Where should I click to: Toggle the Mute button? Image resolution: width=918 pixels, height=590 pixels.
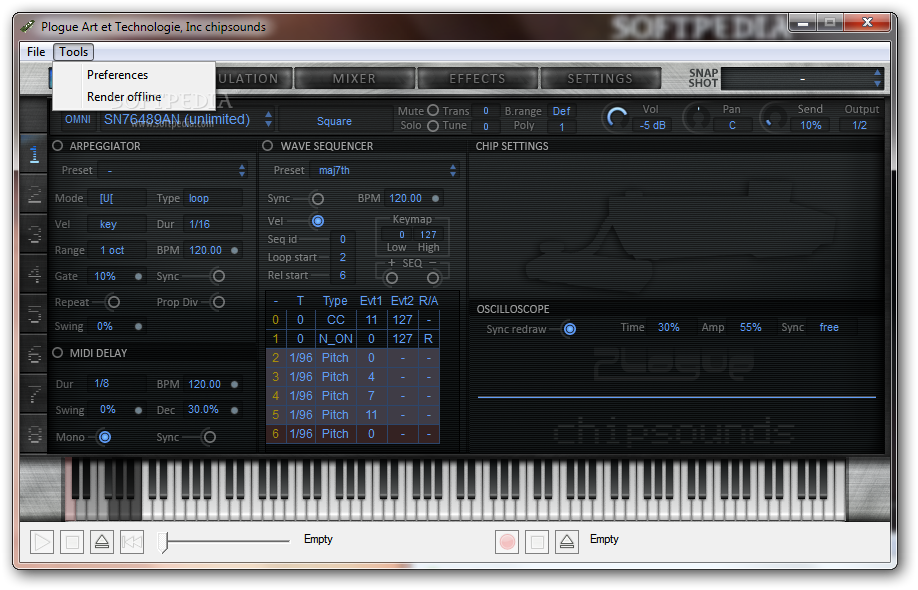433,110
